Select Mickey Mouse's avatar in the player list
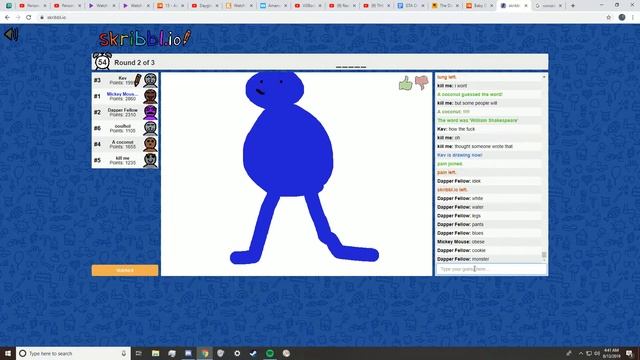Image resolution: width=640 pixels, height=360 pixels. (150, 96)
